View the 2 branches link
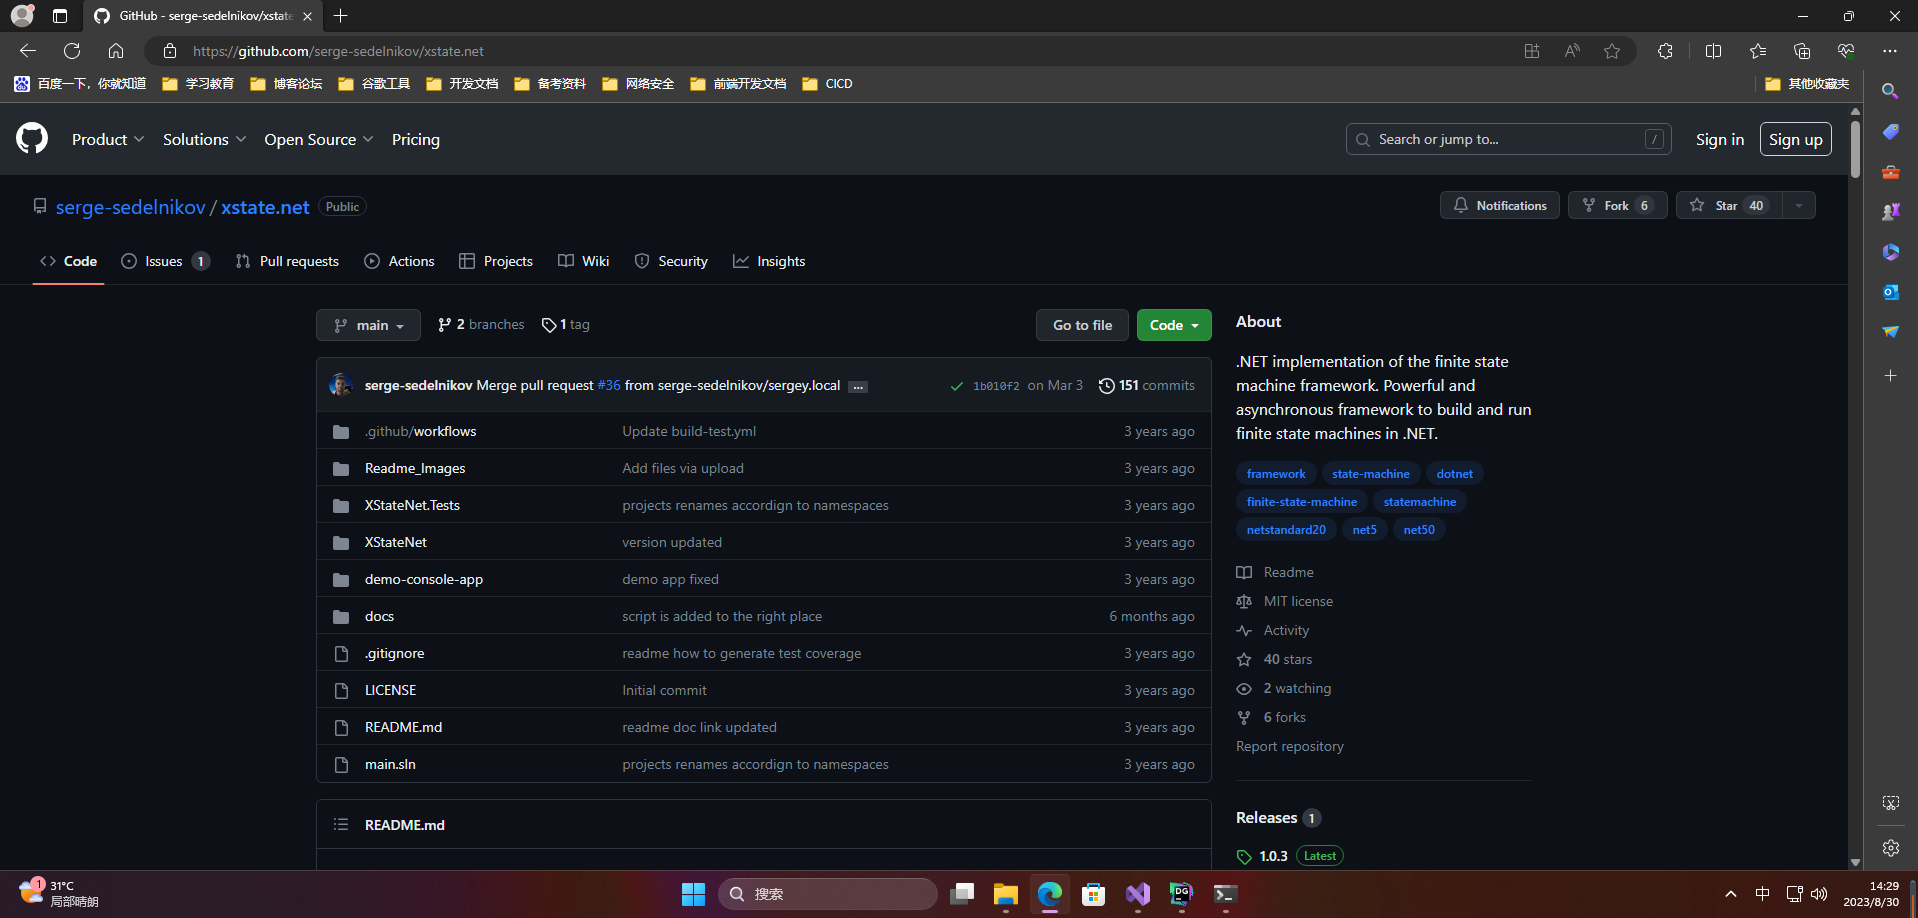 click(x=481, y=325)
